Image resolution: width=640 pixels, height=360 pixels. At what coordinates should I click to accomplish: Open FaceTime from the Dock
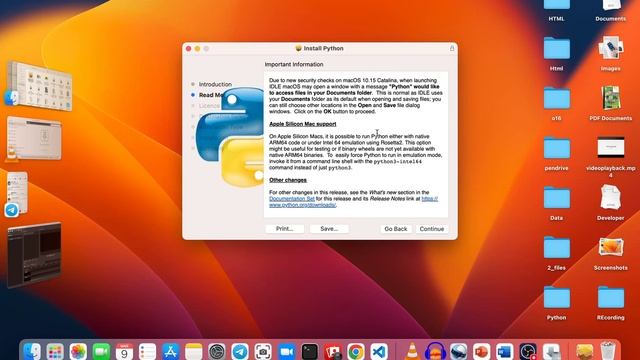[101, 351]
